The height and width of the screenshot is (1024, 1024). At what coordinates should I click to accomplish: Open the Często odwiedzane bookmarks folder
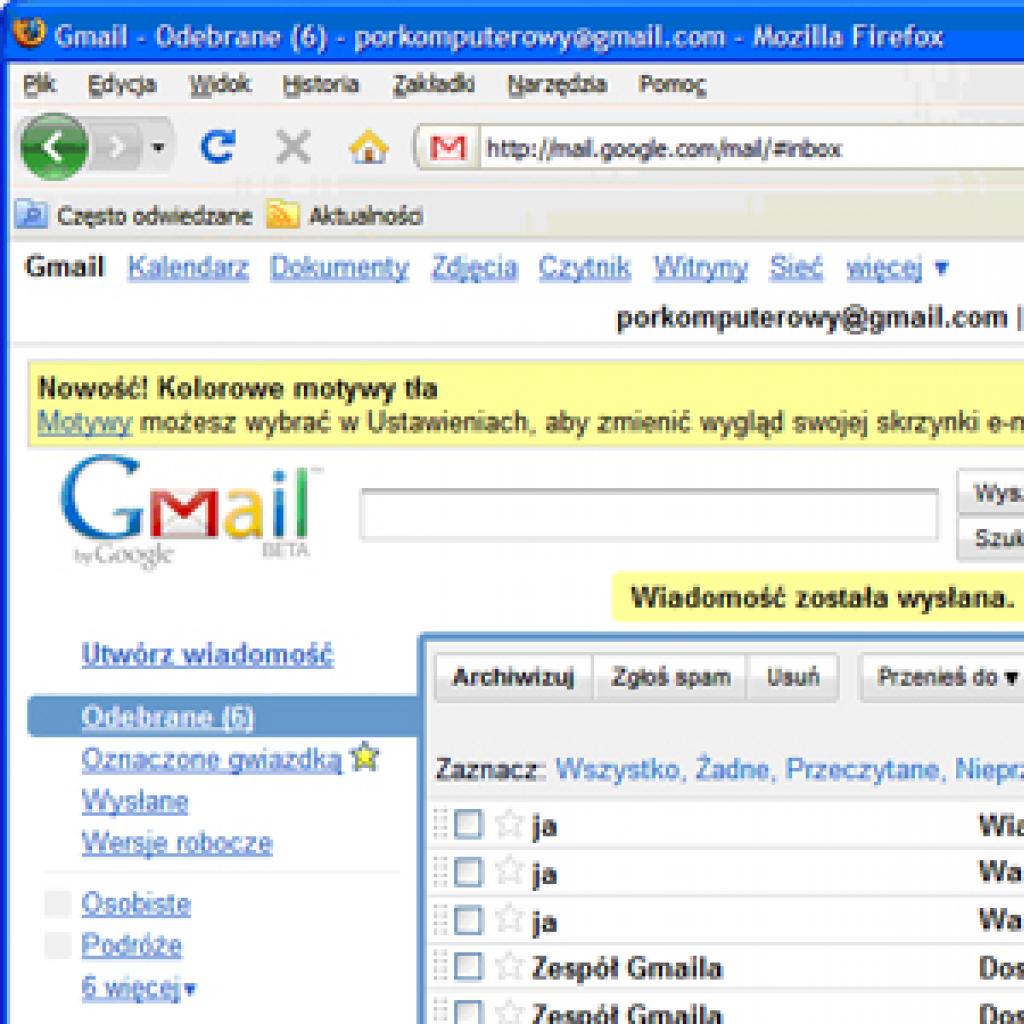click(134, 216)
